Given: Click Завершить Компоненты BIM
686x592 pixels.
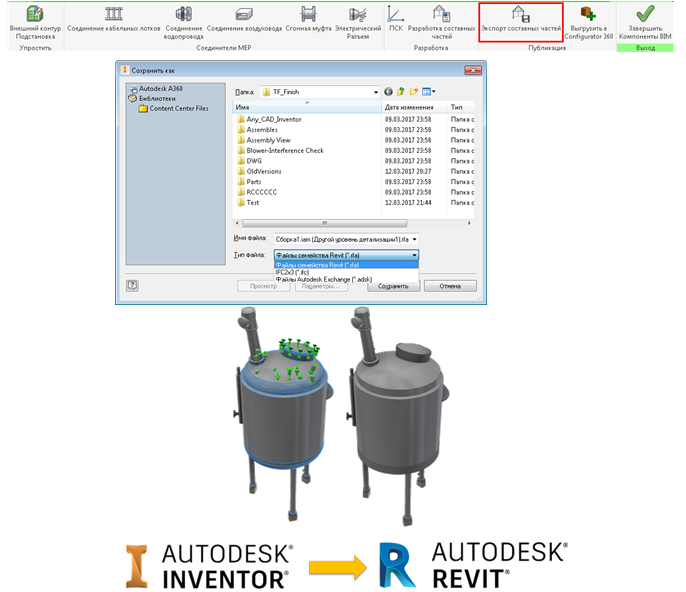Looking at the screenshot, I should 645,22.
